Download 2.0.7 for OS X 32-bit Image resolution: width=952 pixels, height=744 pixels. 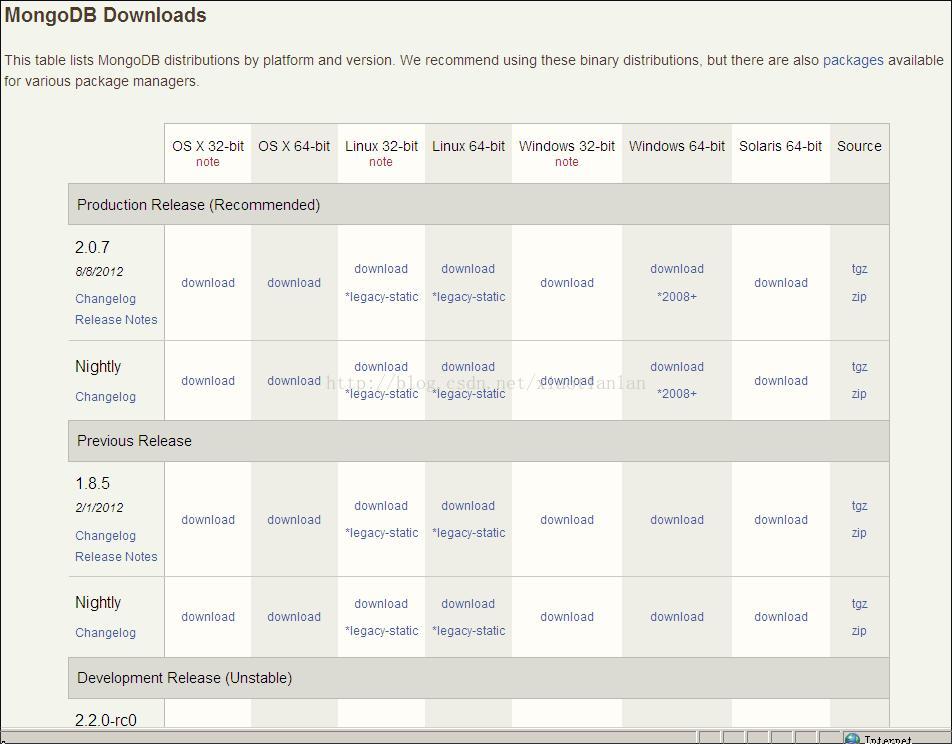(208, 283)
